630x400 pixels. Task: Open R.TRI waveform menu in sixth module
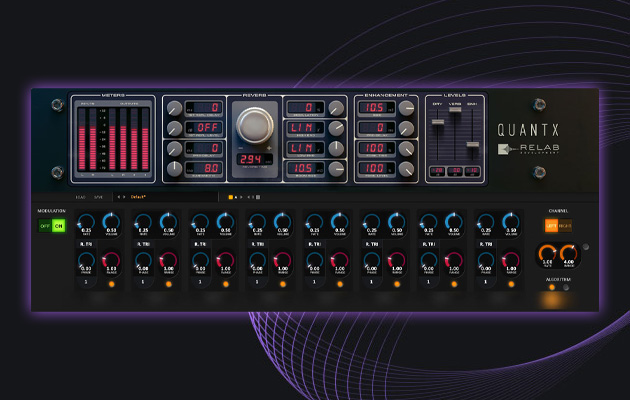(x=371, y=244)
